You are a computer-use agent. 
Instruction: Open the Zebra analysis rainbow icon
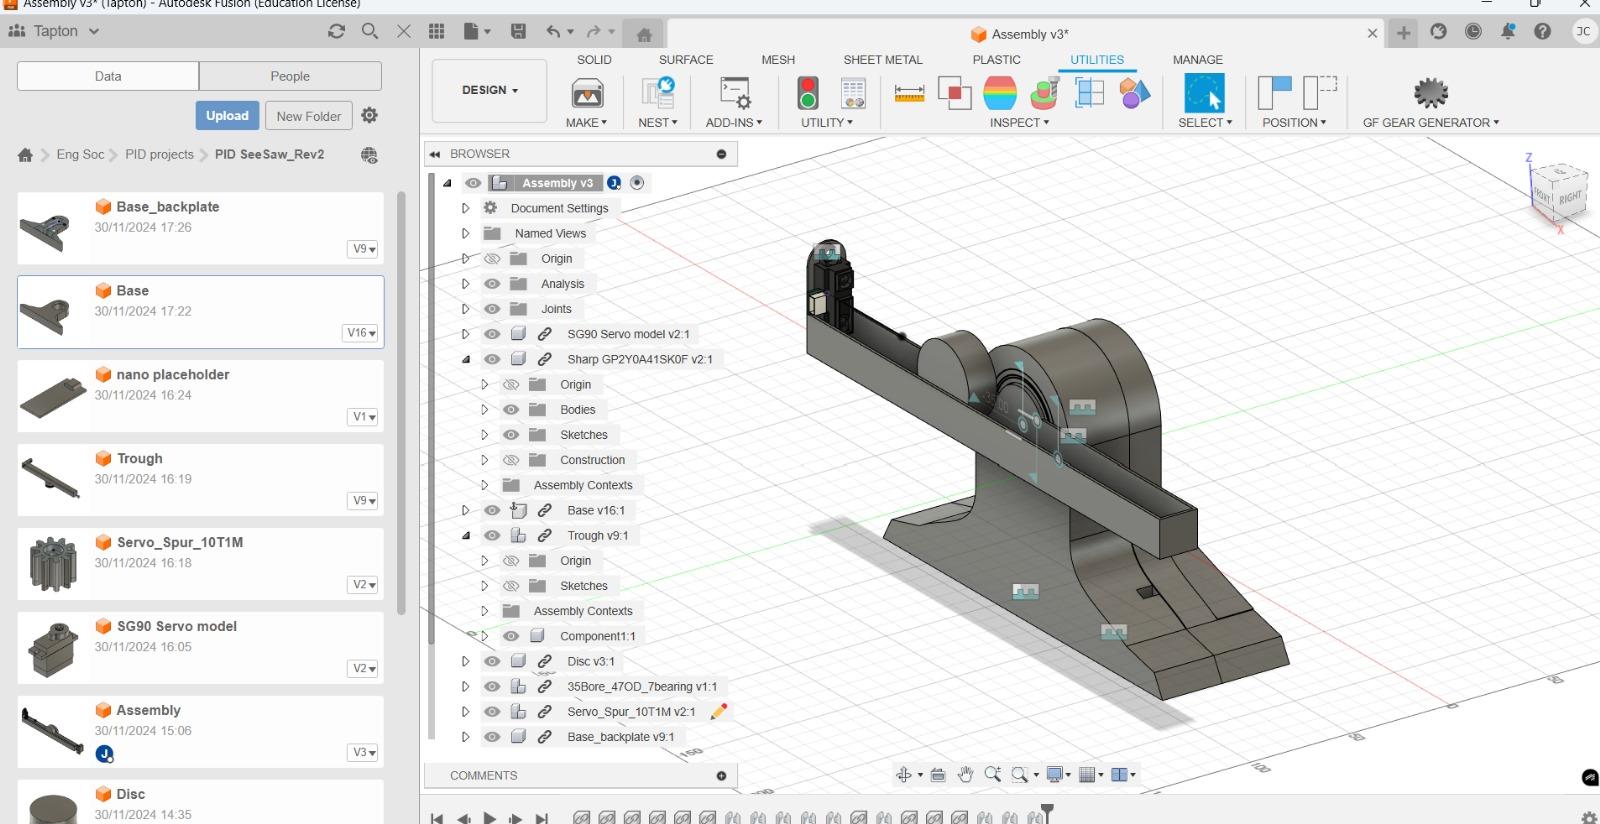(x=1000, y=93)
